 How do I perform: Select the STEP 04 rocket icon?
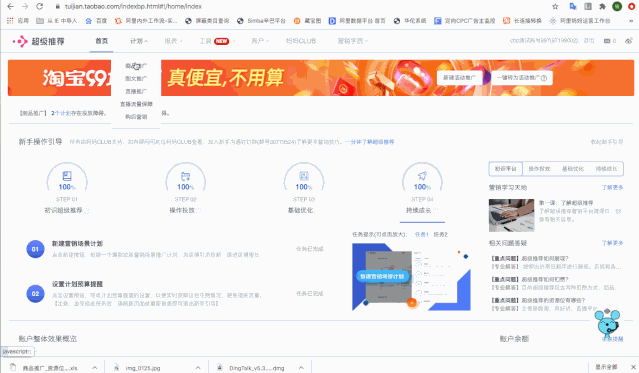click(422, 176)
